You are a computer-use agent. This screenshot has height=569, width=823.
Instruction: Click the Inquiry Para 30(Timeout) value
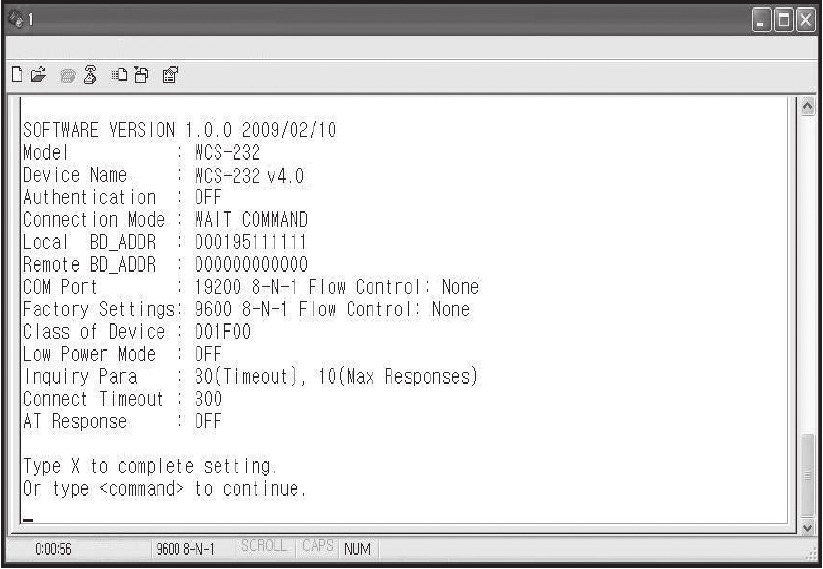[x=336, y=377]
